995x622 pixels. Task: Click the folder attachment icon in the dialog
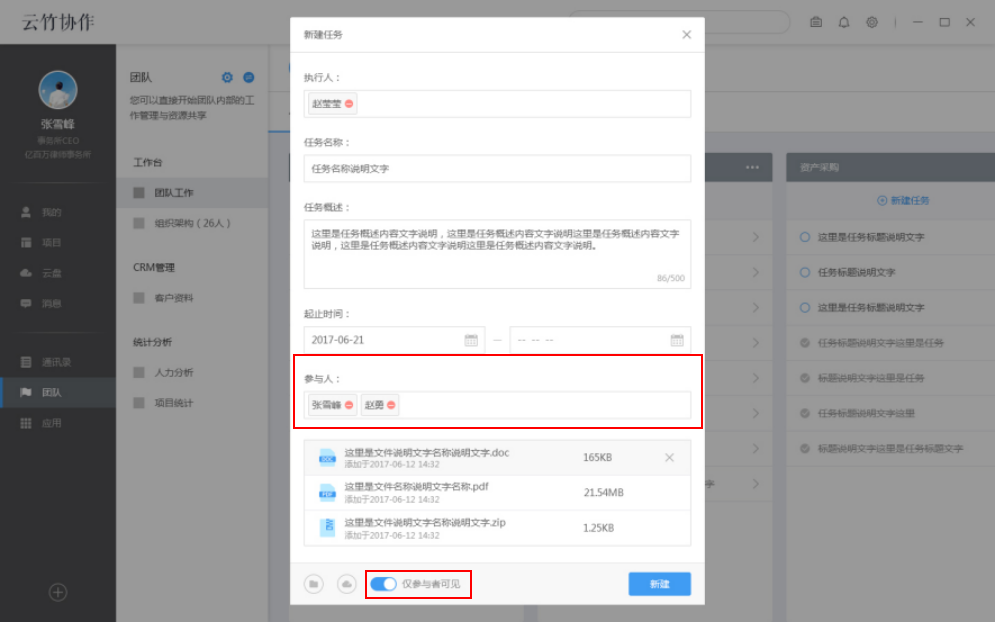[315, 584]
